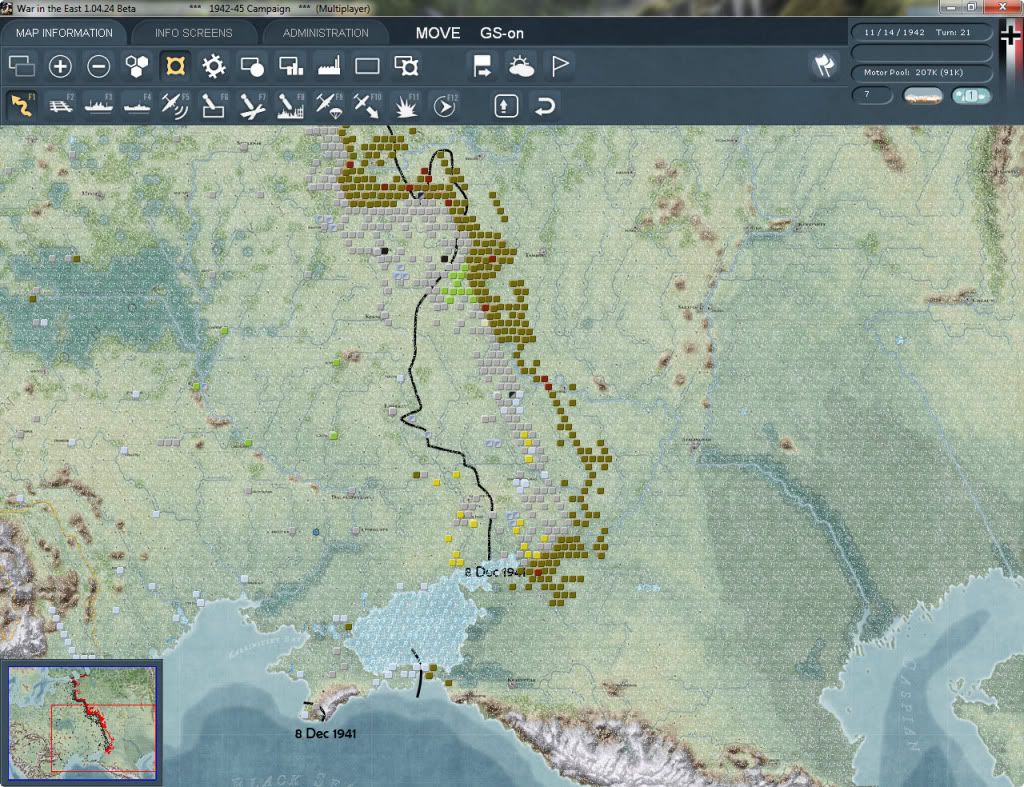The width and height of the screenshot is (1024, 787).
Task: Toggle unit counters with the overlapping rectangles icon
Action: tap(22, 66)
